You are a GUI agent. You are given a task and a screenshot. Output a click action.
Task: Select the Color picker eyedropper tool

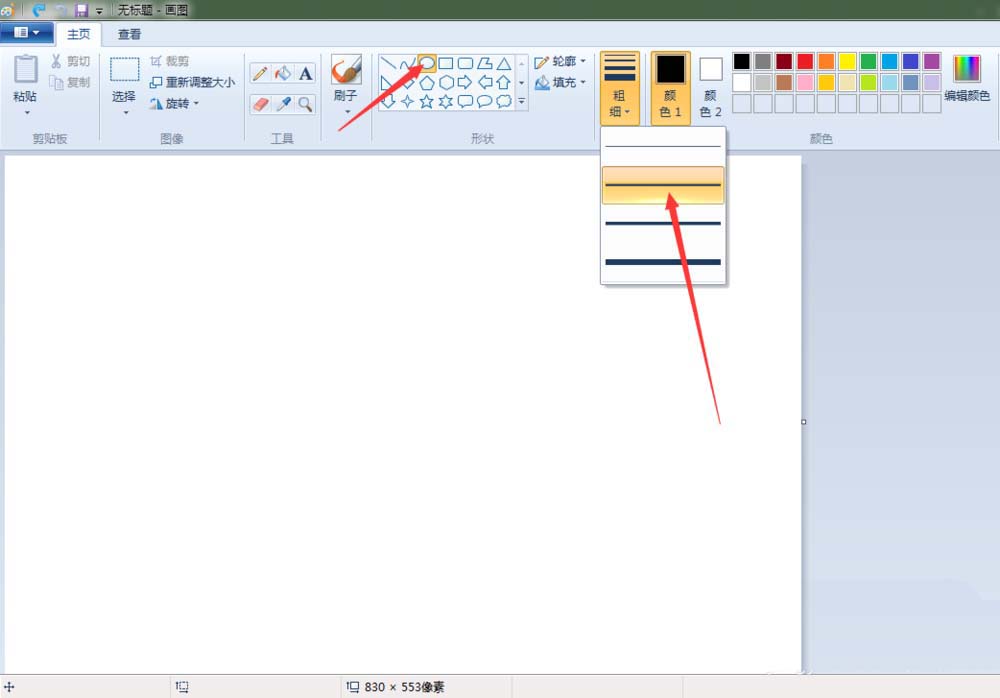pyautogui.click(x=283, y=103)
